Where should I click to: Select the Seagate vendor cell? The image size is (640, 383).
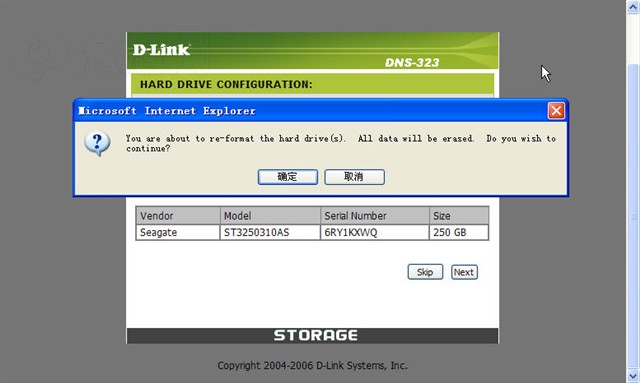(178, 232)
